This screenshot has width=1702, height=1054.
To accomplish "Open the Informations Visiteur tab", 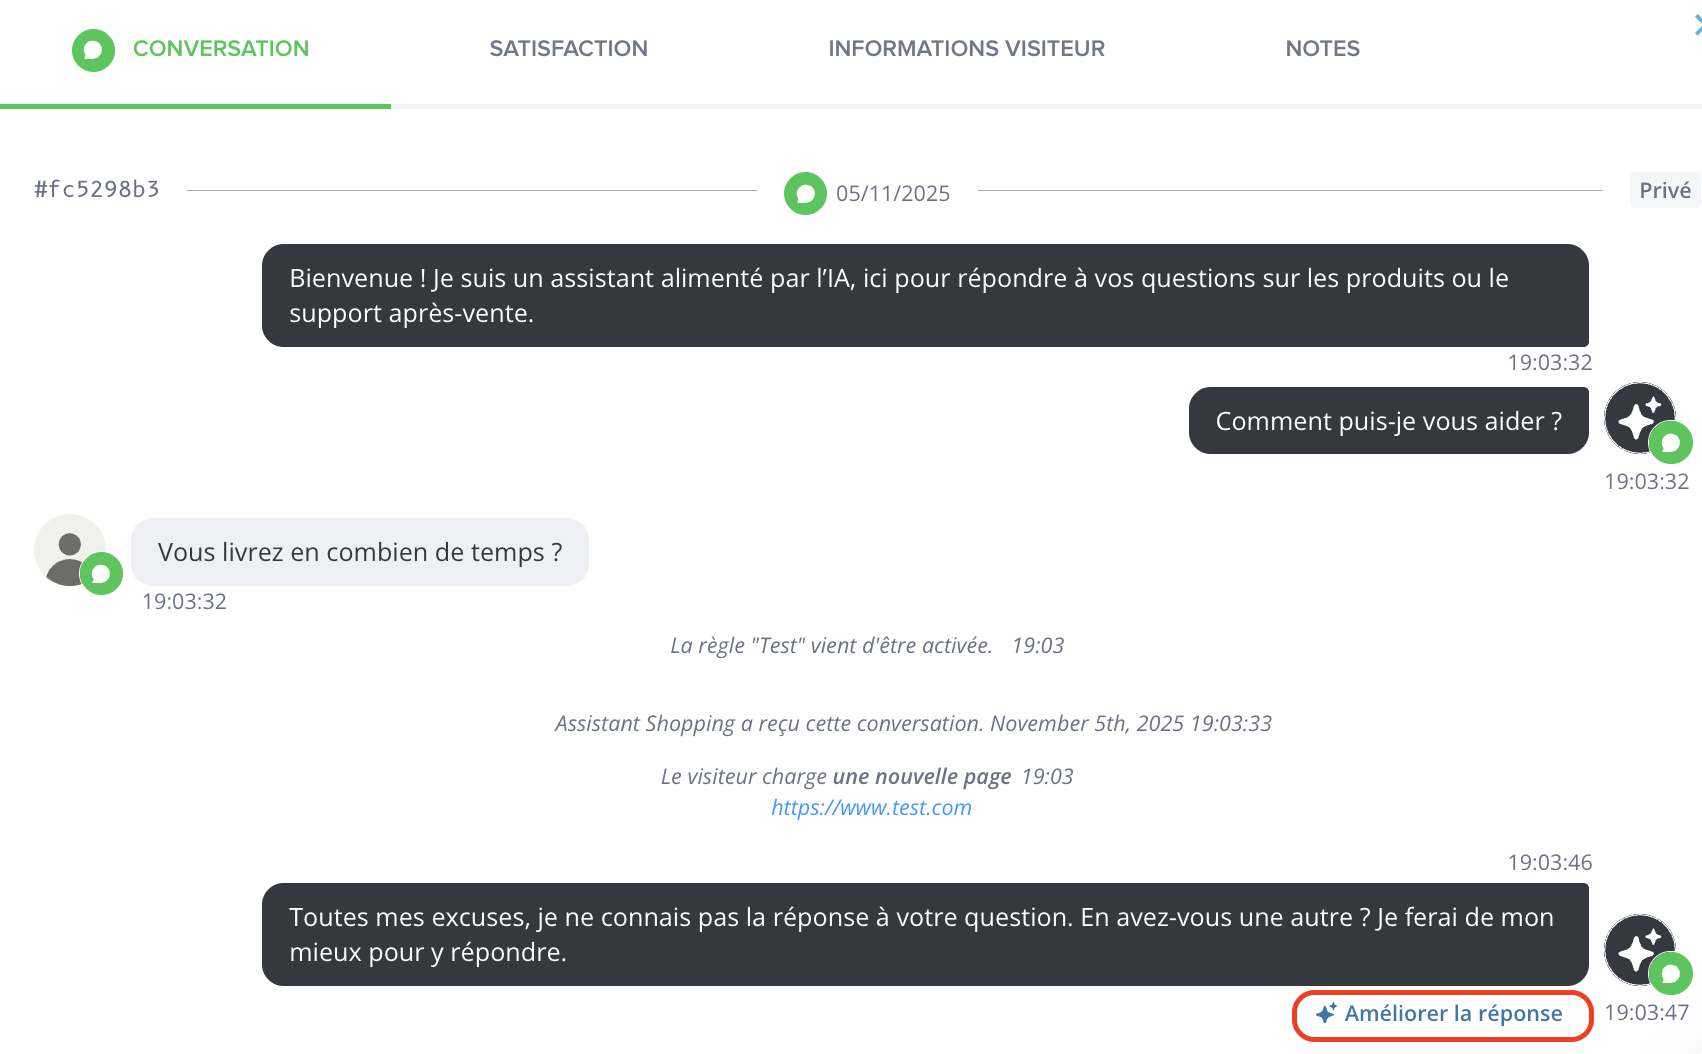I will [x=966, y=49].
